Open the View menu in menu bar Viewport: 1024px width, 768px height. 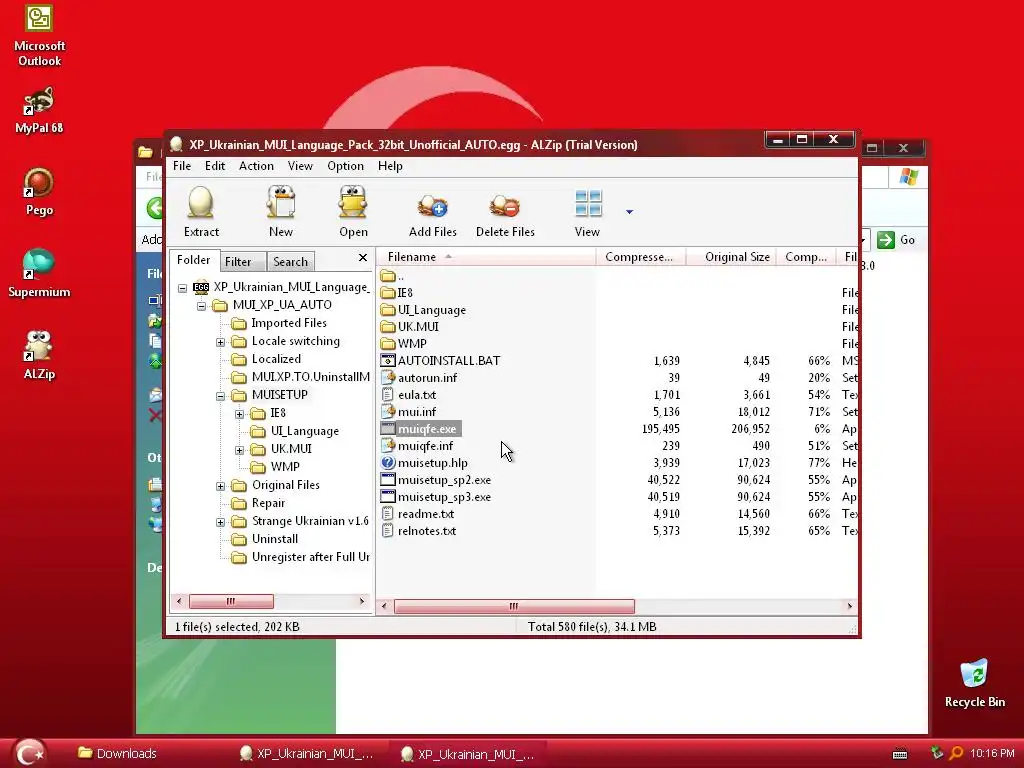coord(300,166)
